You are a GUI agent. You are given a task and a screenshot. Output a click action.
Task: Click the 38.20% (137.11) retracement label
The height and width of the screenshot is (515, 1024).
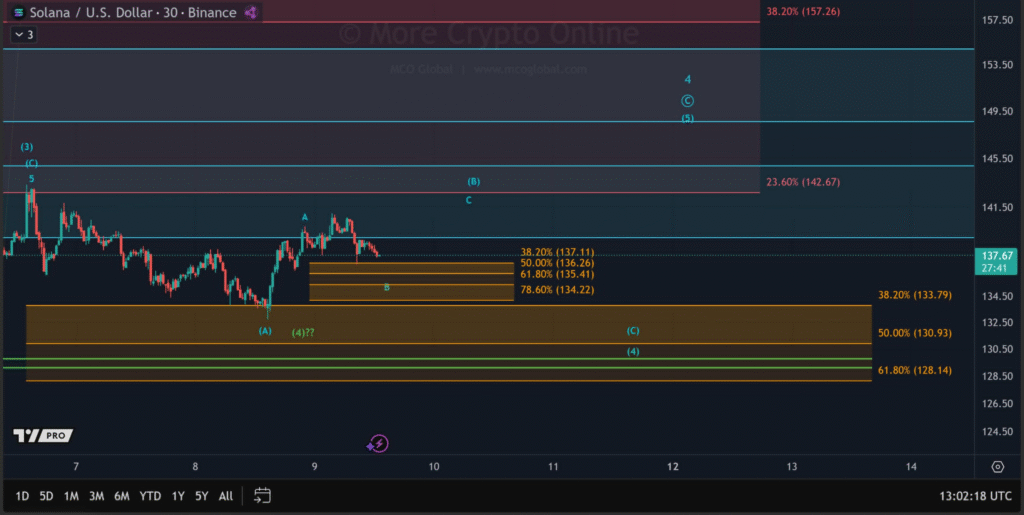pos(557,252)
